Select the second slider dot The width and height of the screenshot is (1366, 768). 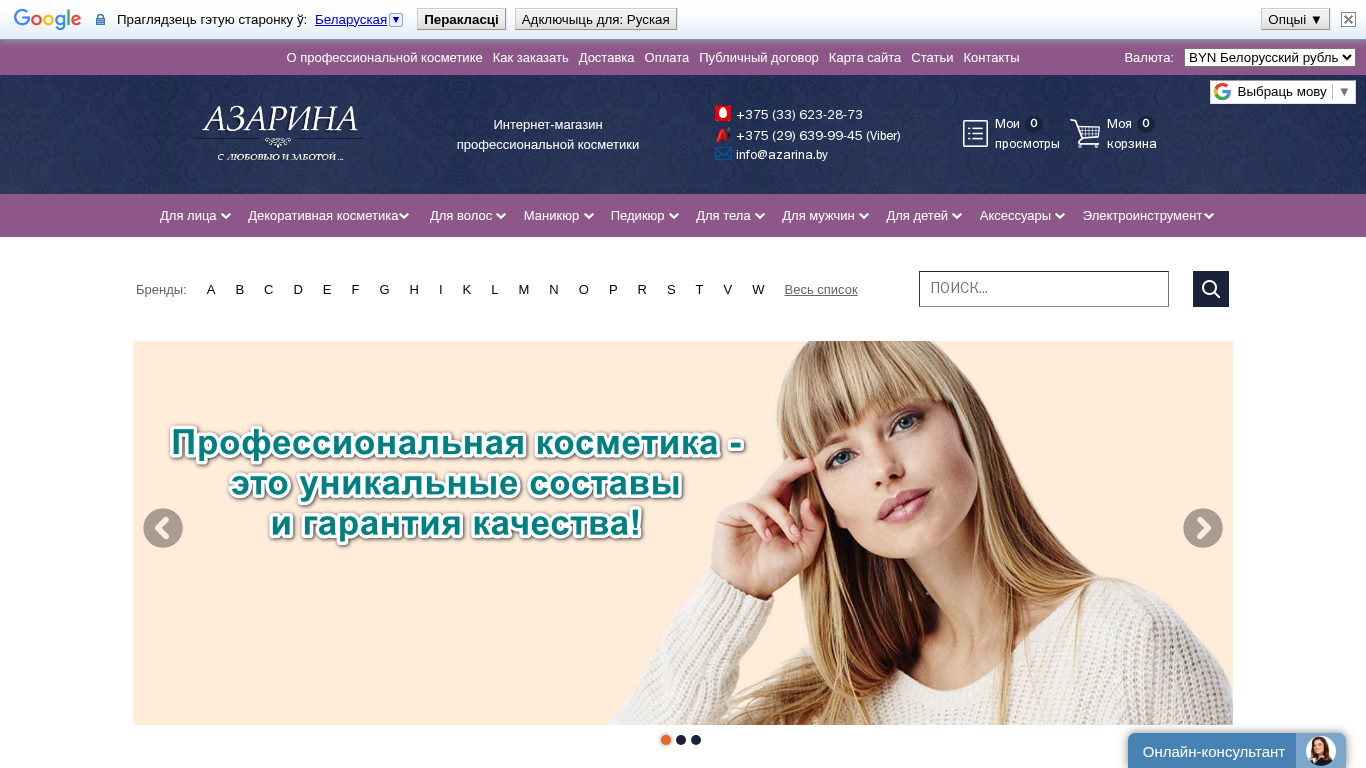point(681,740)
